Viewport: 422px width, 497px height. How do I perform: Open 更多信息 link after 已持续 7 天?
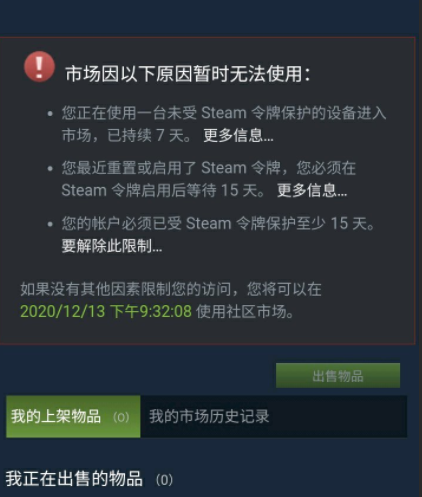point(238,136)
